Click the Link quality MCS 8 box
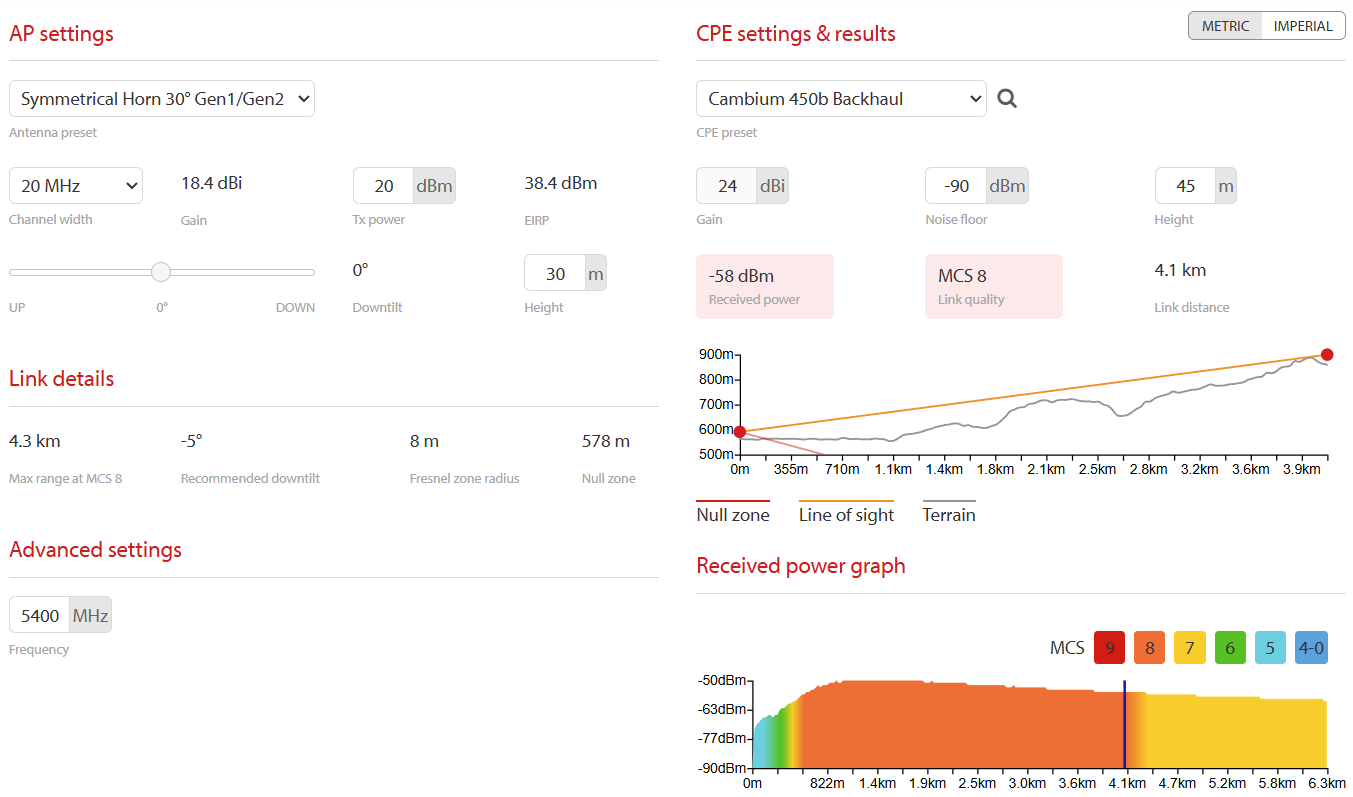 pos(994,286)
